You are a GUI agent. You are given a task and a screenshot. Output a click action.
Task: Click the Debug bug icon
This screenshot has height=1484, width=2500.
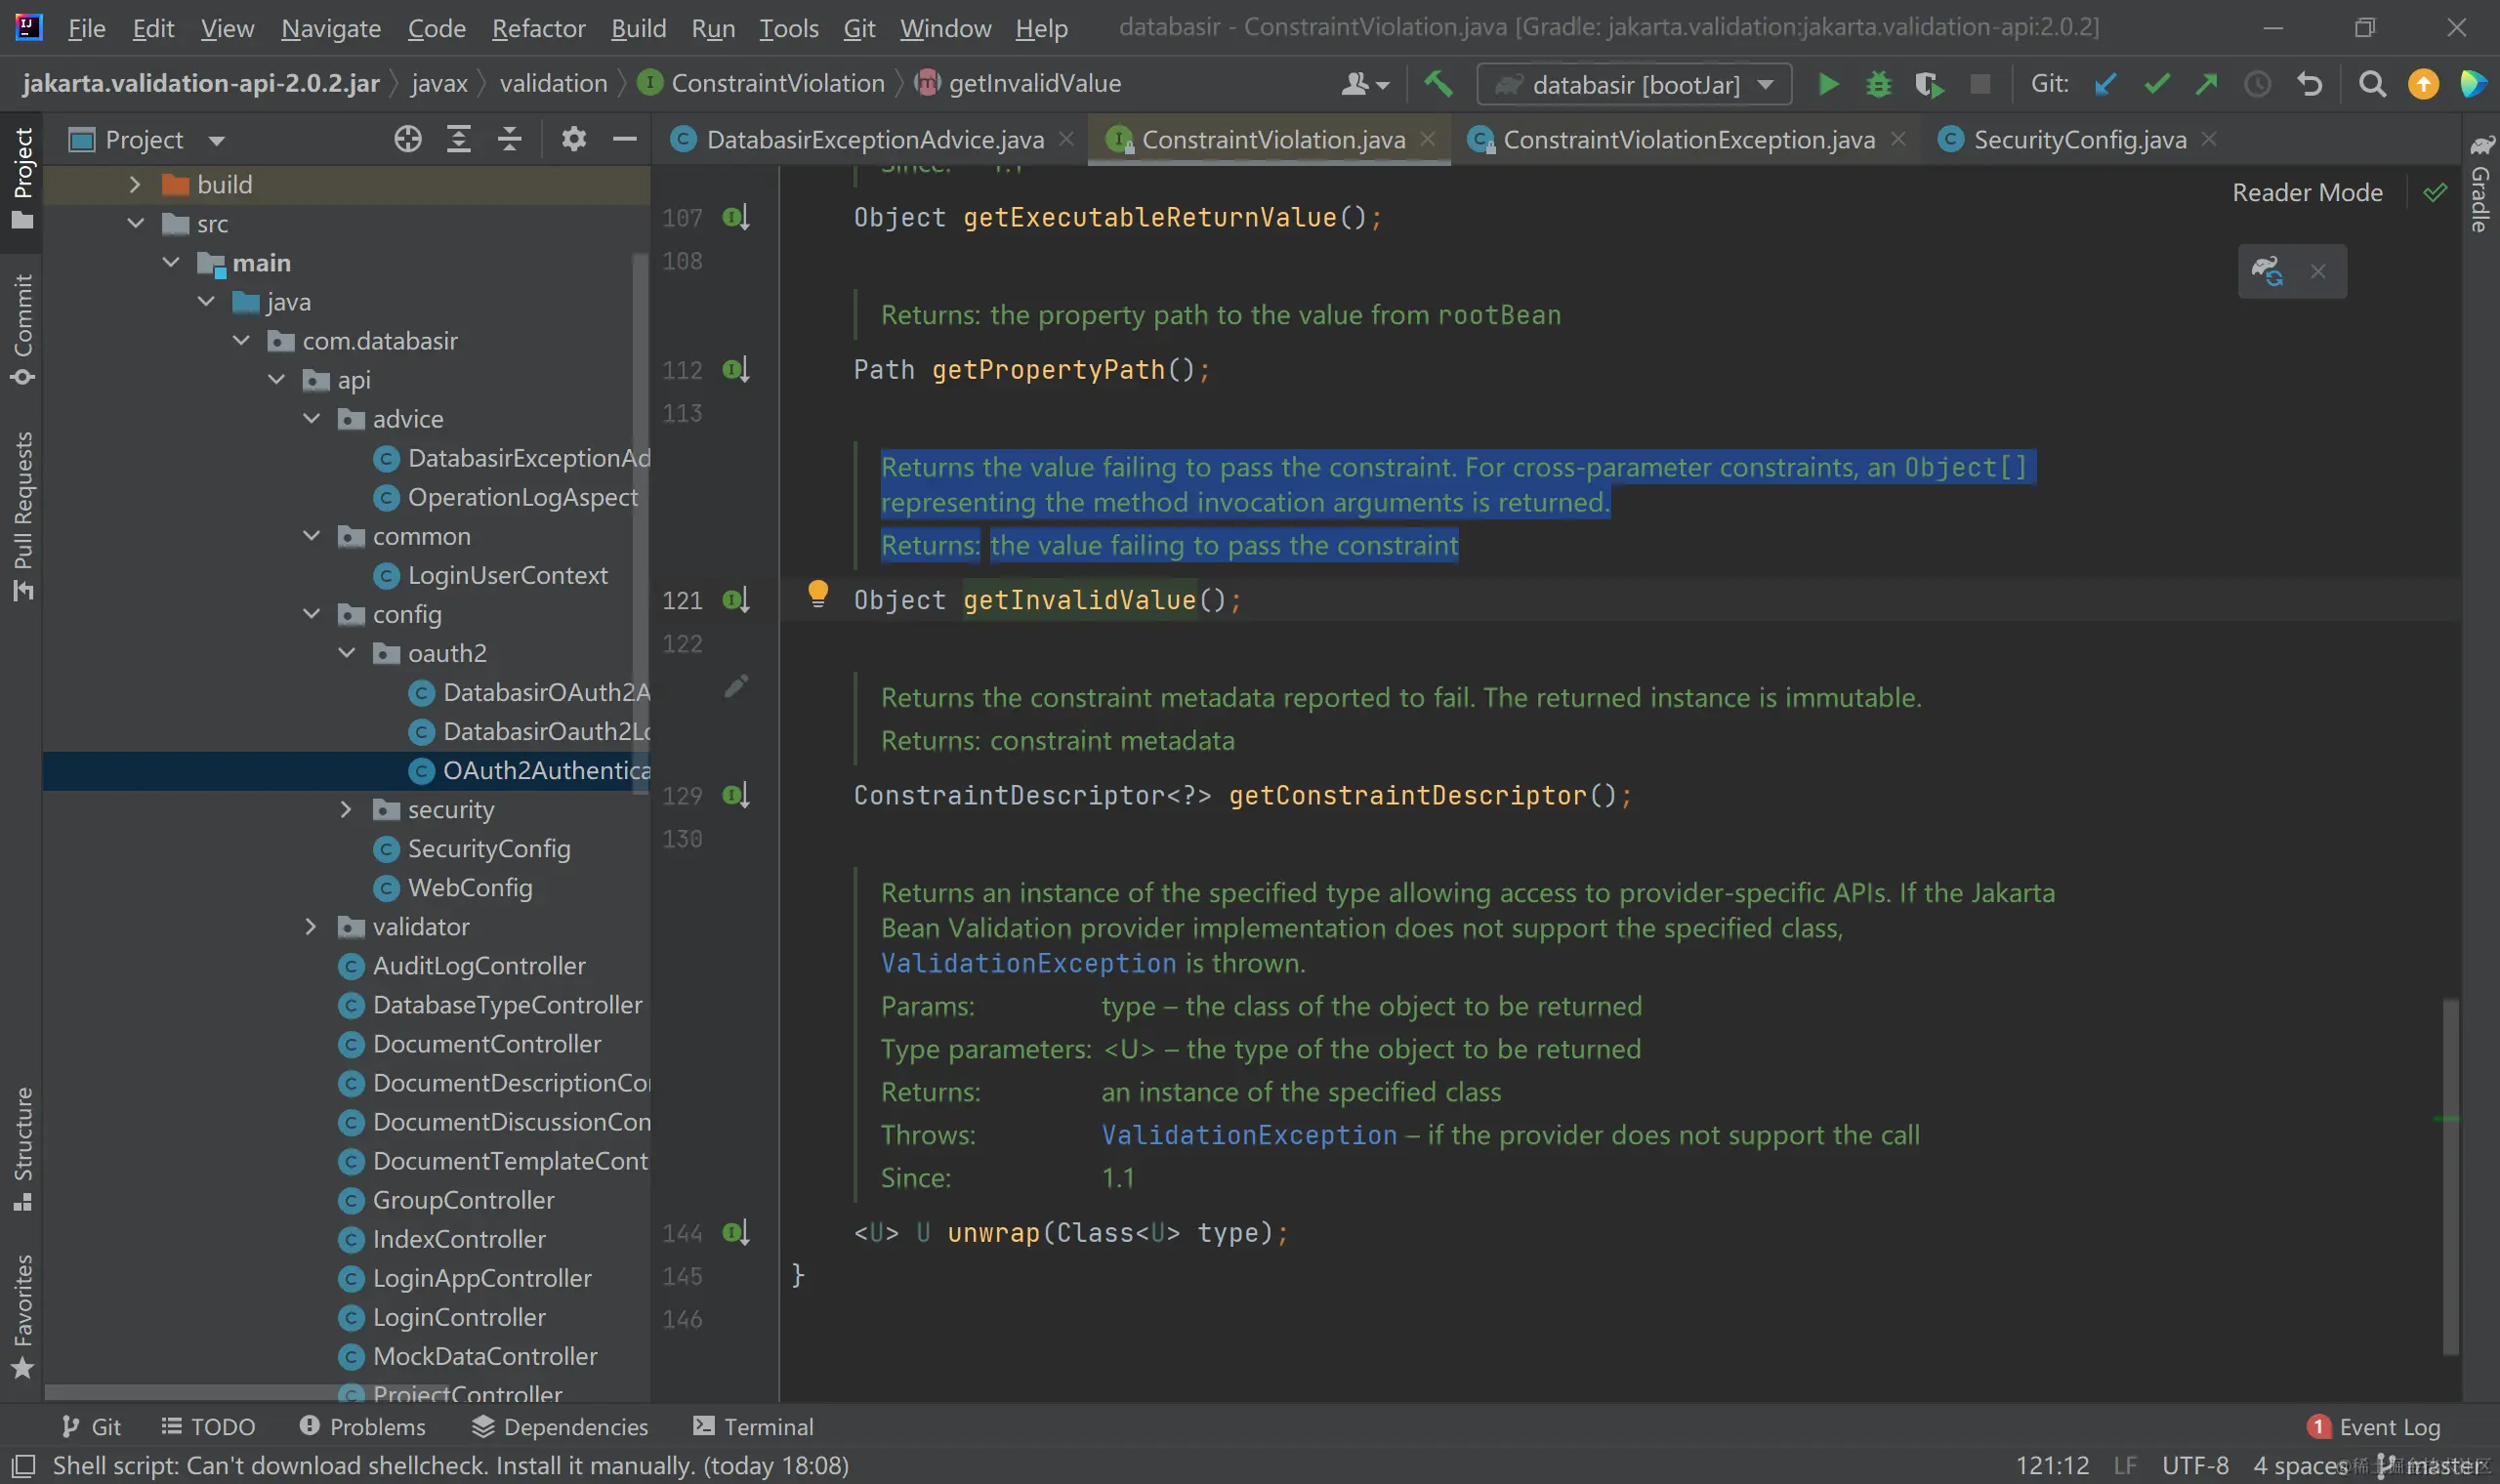pos(1878,84)
